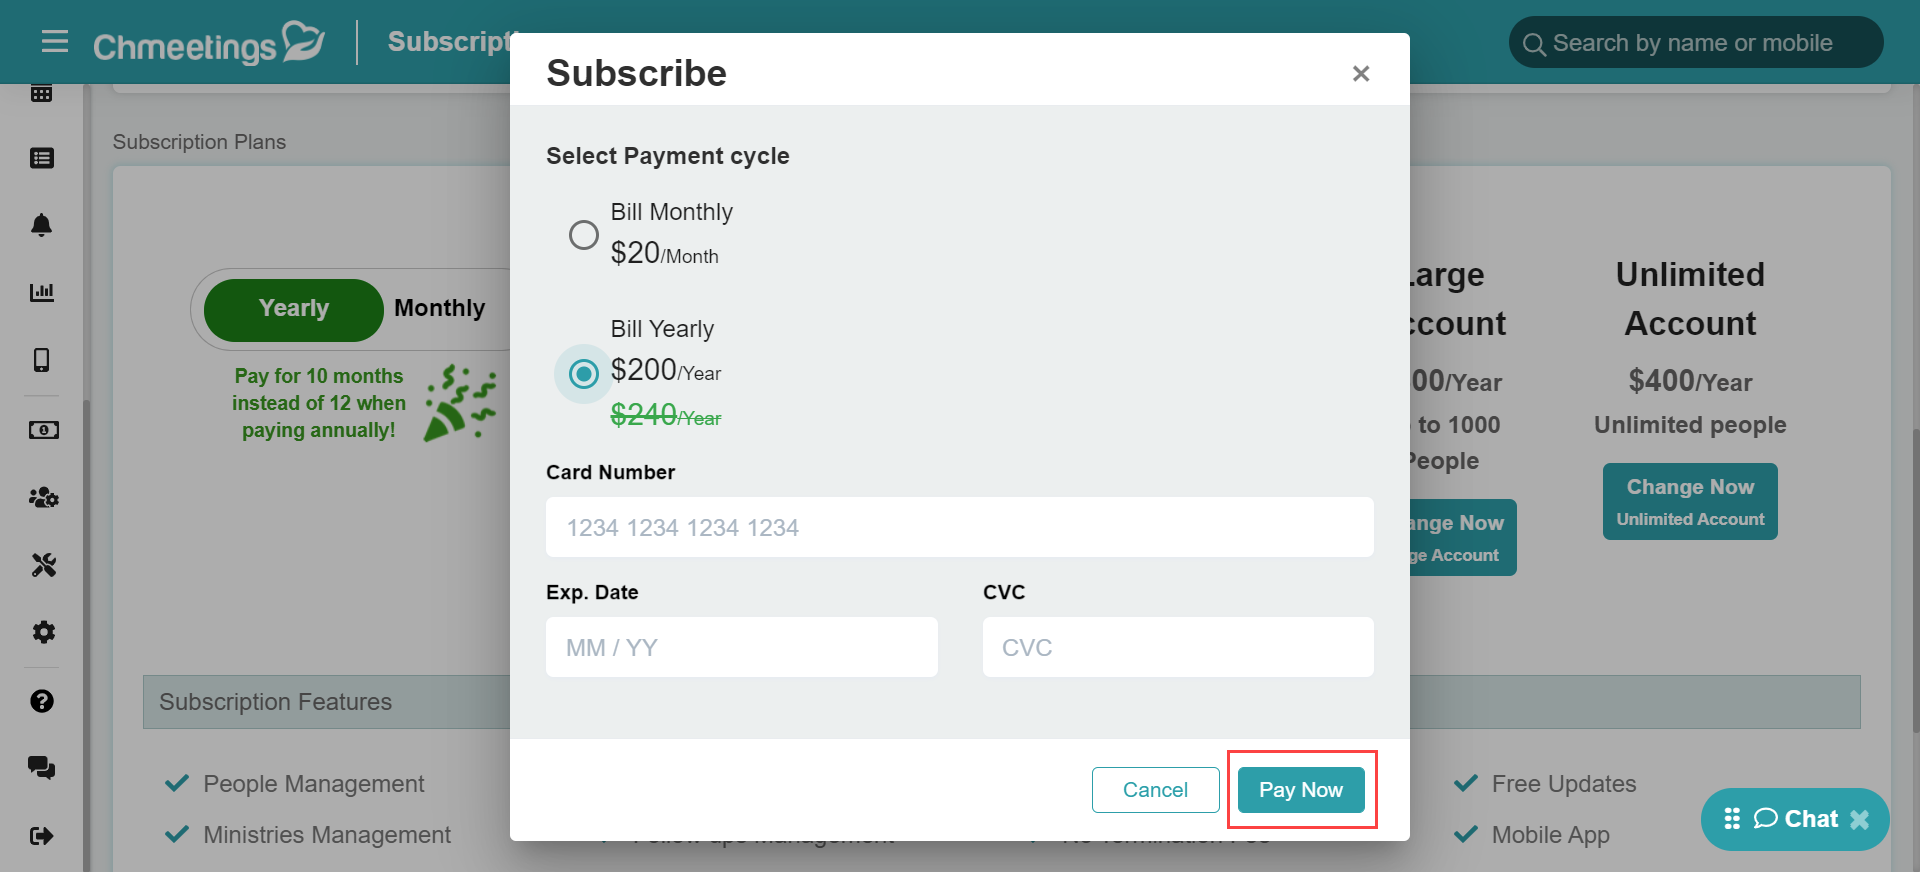Screen dimensions: 1920x872
Task: Focus the Exp. Date field
Action: (x=742, y=647)
